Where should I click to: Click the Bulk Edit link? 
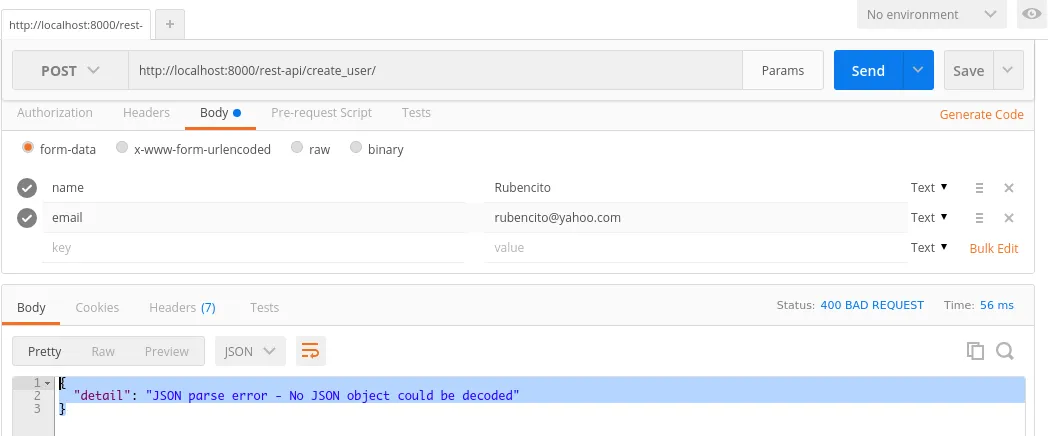point(994,248)
